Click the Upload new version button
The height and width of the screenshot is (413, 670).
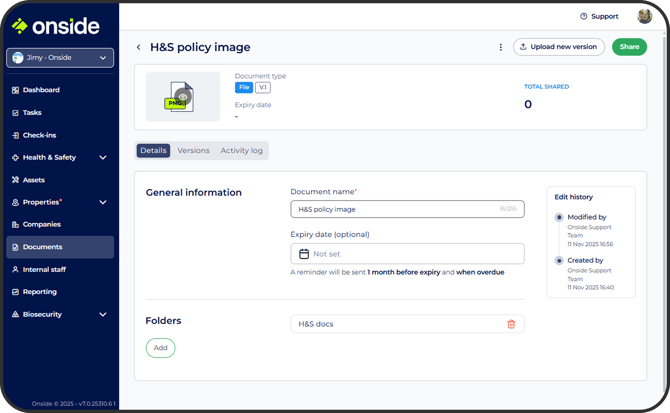click(559, 47)
